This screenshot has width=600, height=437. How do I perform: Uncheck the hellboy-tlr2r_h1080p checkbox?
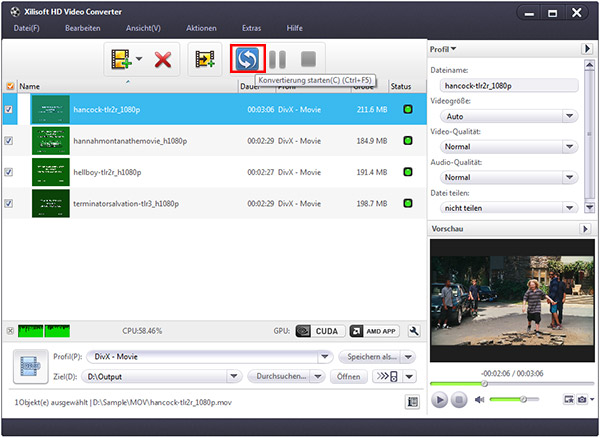click(8, 172)
